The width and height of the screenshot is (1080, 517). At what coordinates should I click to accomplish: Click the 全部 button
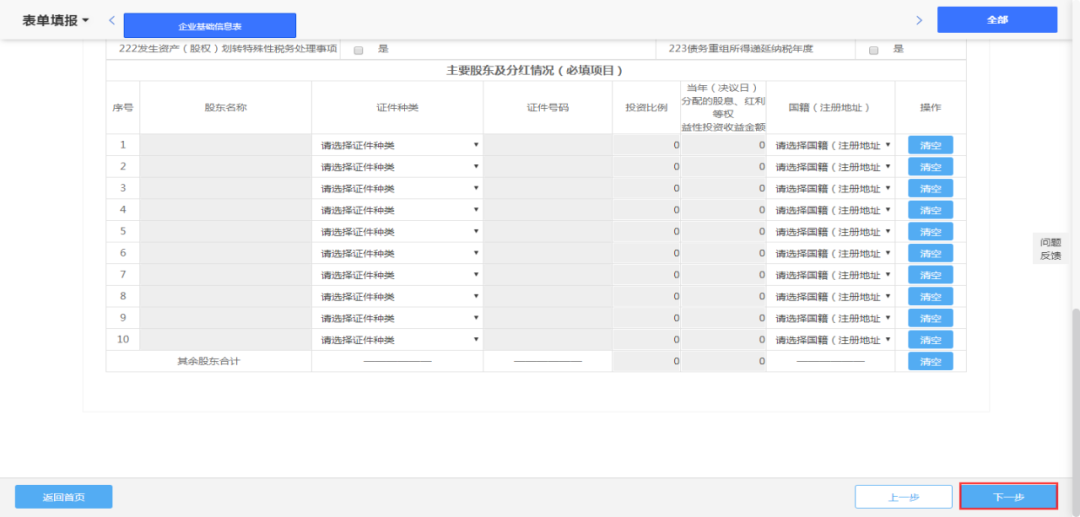(x=996, y=20)
